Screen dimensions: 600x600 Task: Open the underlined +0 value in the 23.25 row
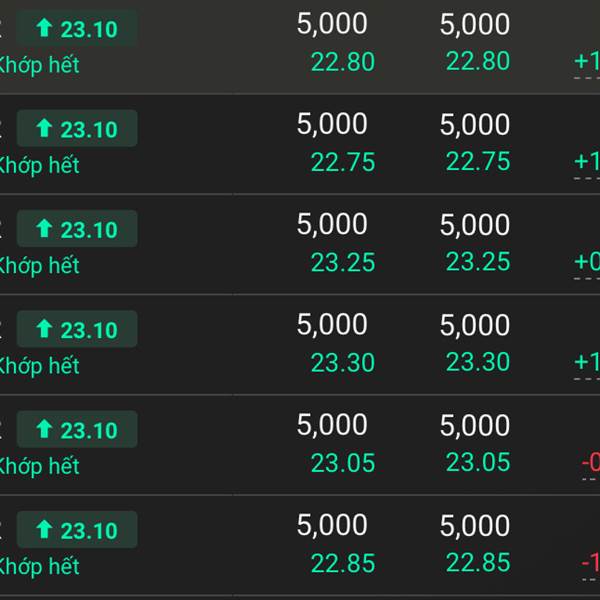tap(587, 263)
